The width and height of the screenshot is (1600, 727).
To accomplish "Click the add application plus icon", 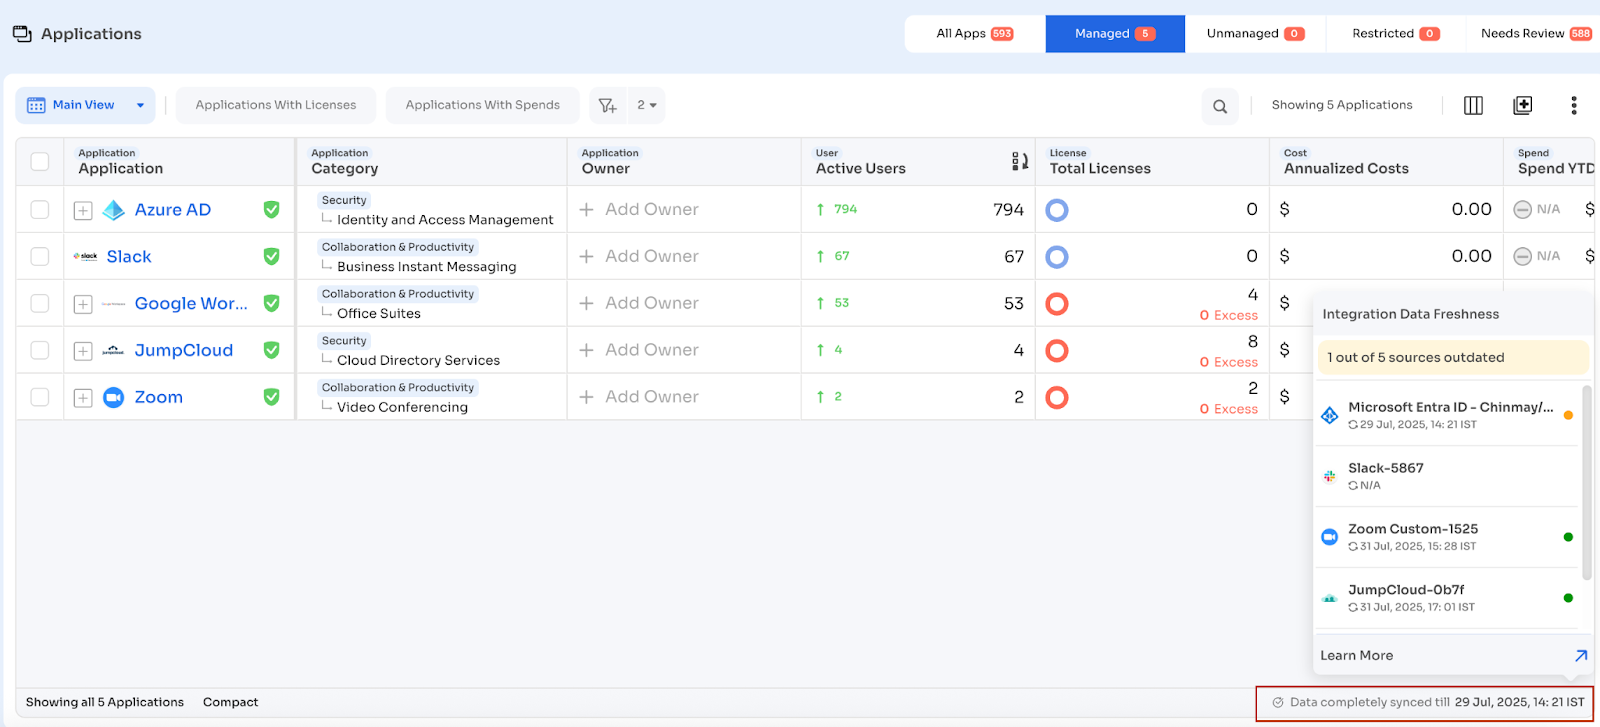I will (1523, 105).
